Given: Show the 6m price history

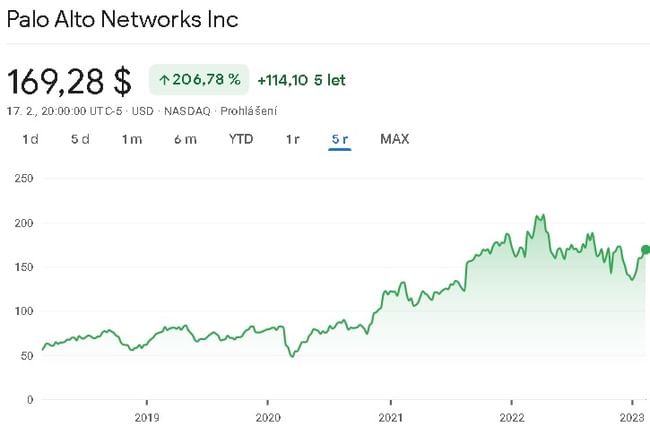Looking at the screenshot, I should [185, 139].
